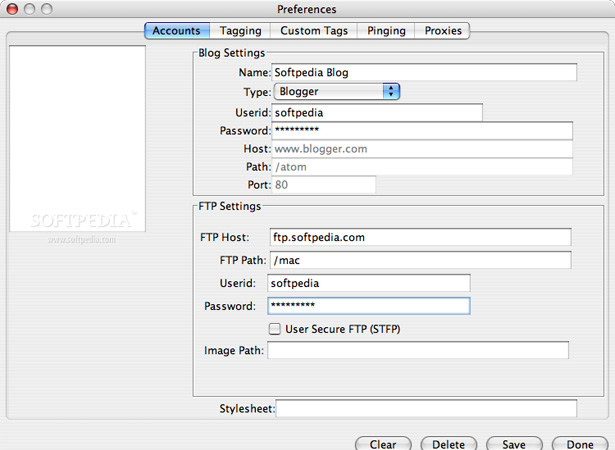The image size is (615, 450).
Task: Select the FTP Host field
Action: [420, 237]
